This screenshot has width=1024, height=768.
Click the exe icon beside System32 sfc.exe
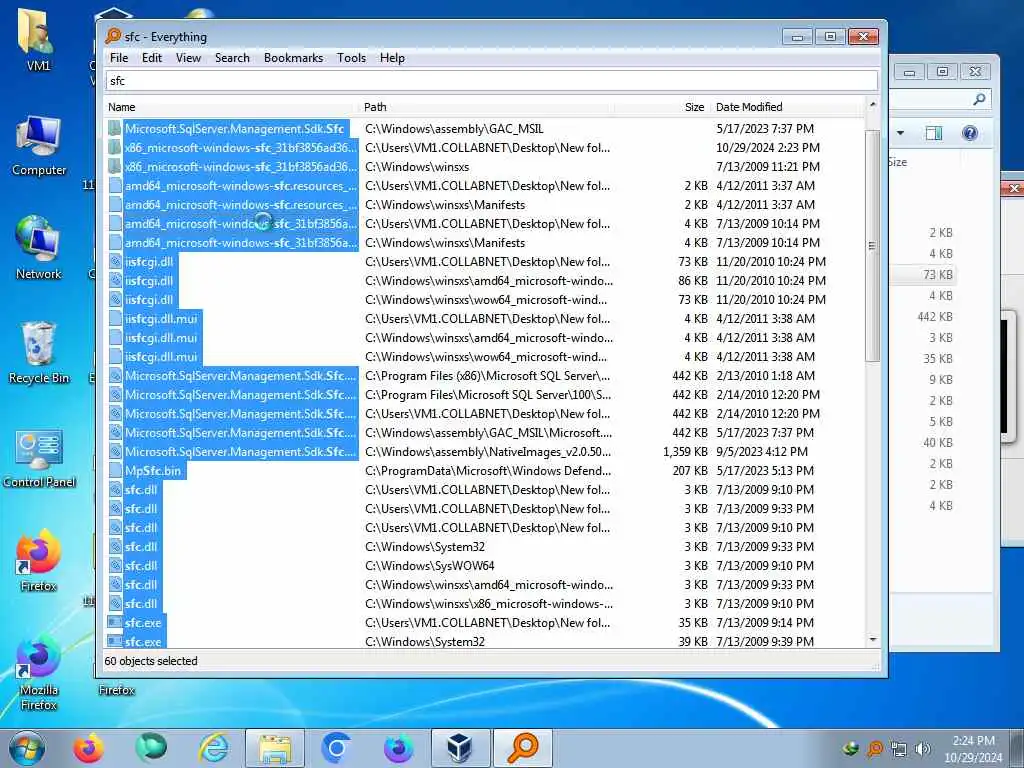pos(115,641)
